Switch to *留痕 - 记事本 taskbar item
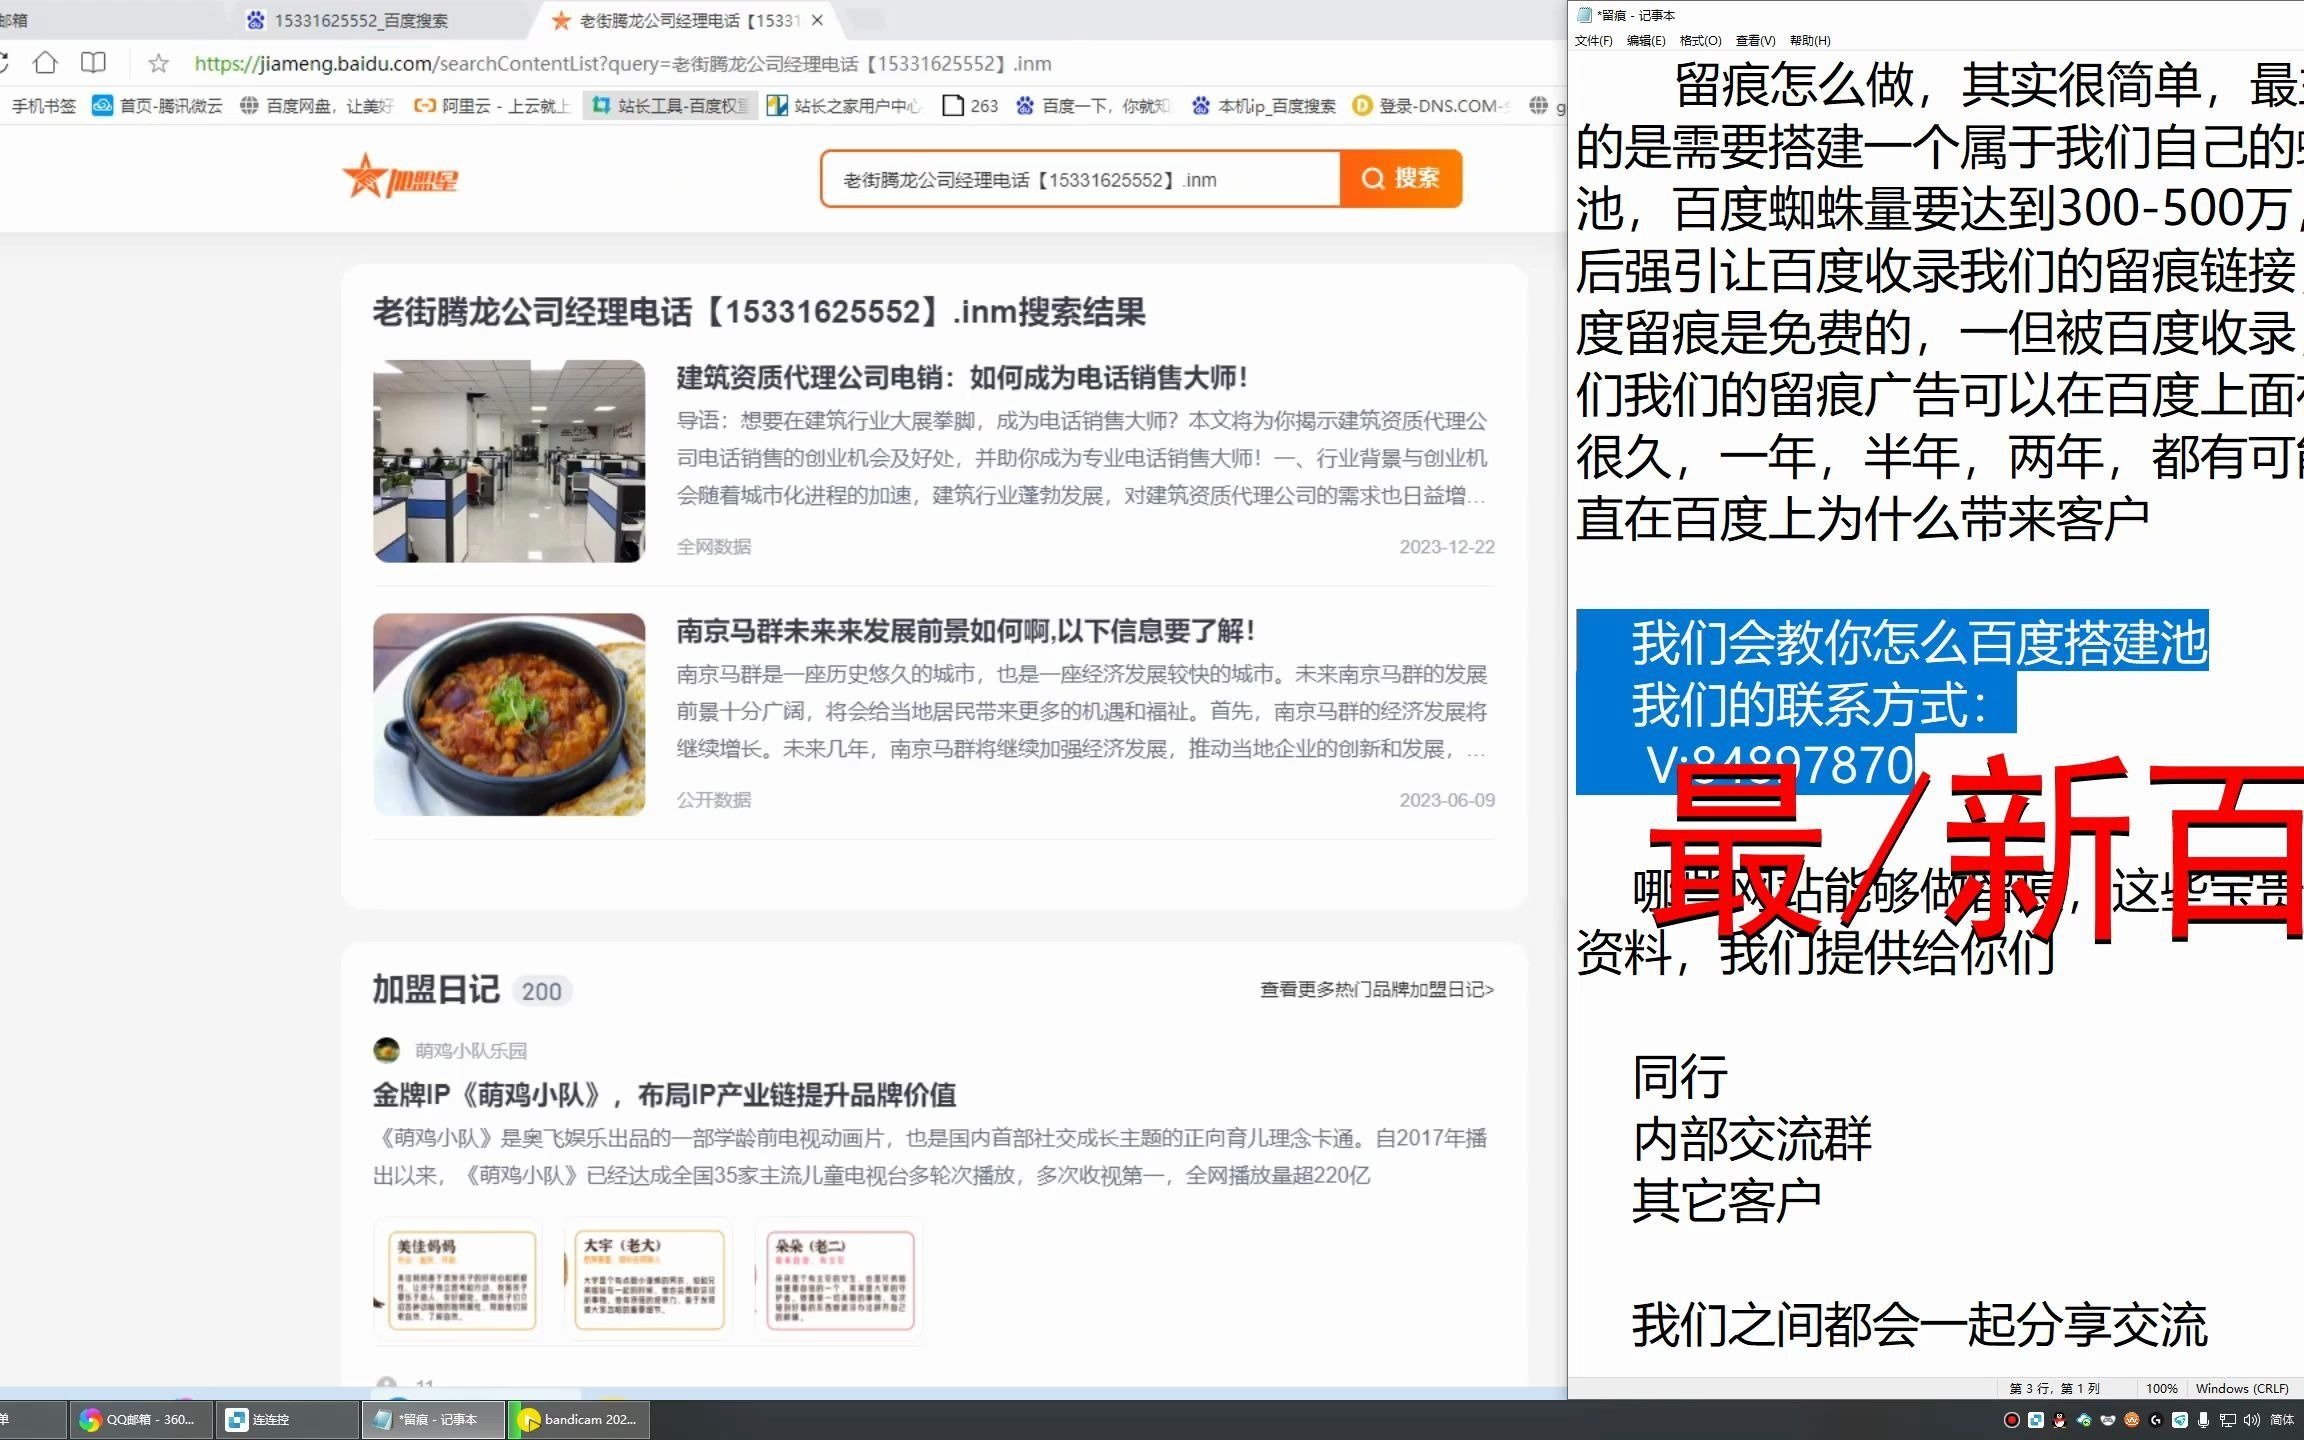Screen dimensions: 2304x1440 click(433, 1420)
